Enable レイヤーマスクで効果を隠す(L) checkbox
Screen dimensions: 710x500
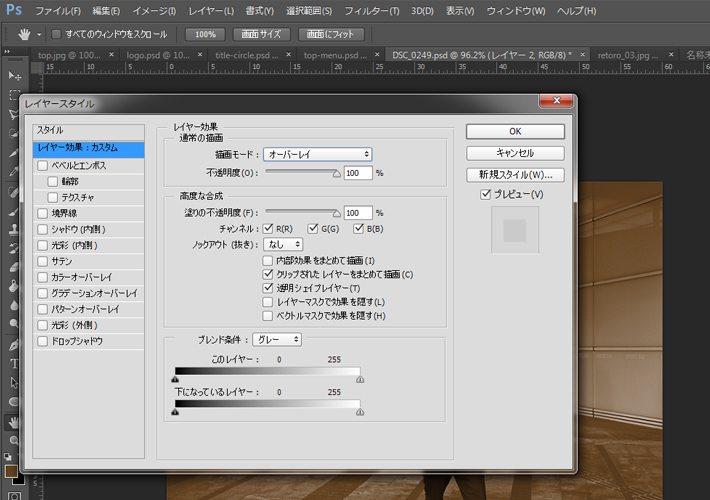coord(268,302)
